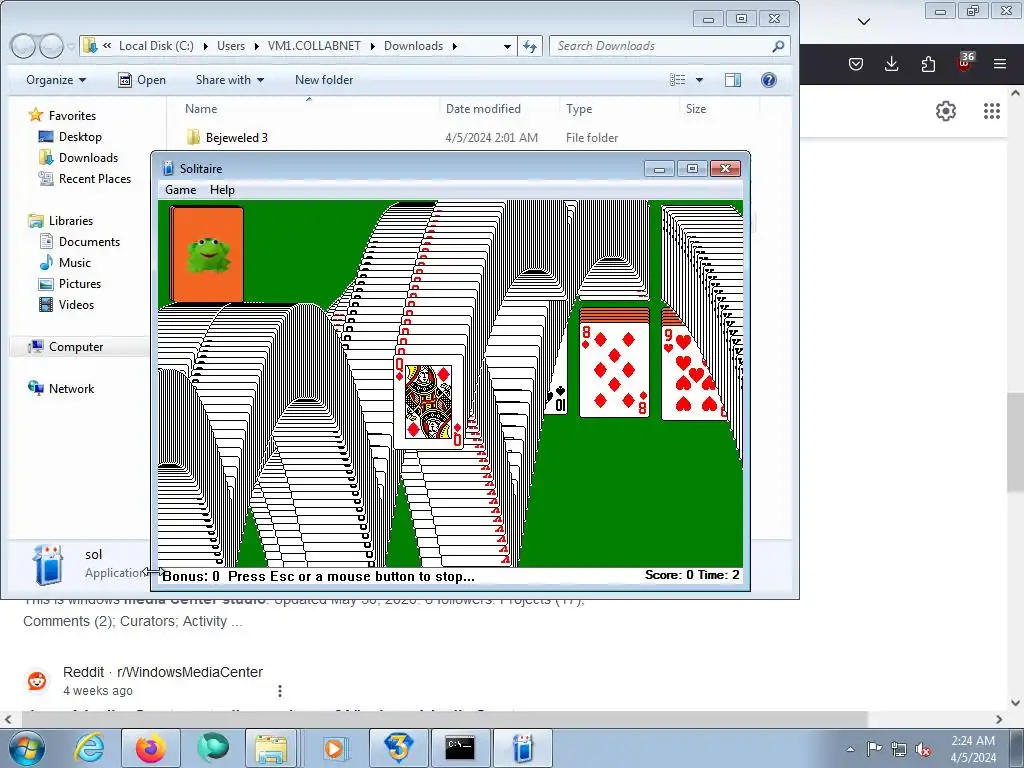The width and height of the screenshot is (1024, 768).
Task: Click the Explorer back navigation button
Action: coord(23,46)
